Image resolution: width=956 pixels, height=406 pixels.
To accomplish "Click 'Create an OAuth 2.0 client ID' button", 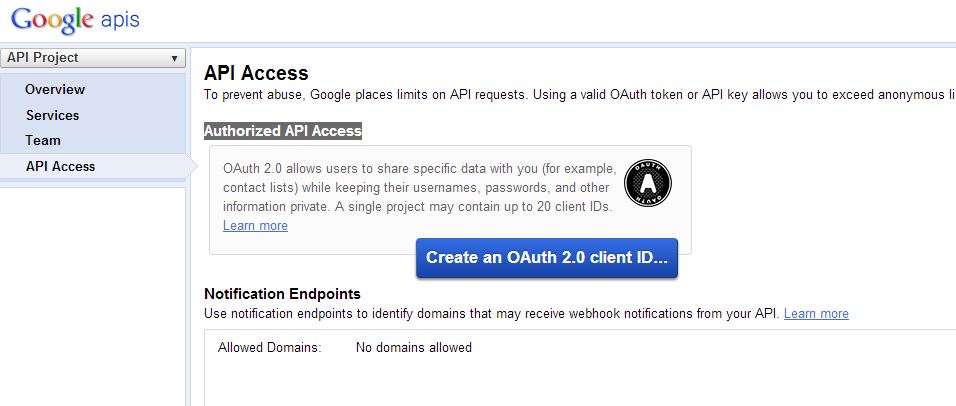I will coord(547,257).
